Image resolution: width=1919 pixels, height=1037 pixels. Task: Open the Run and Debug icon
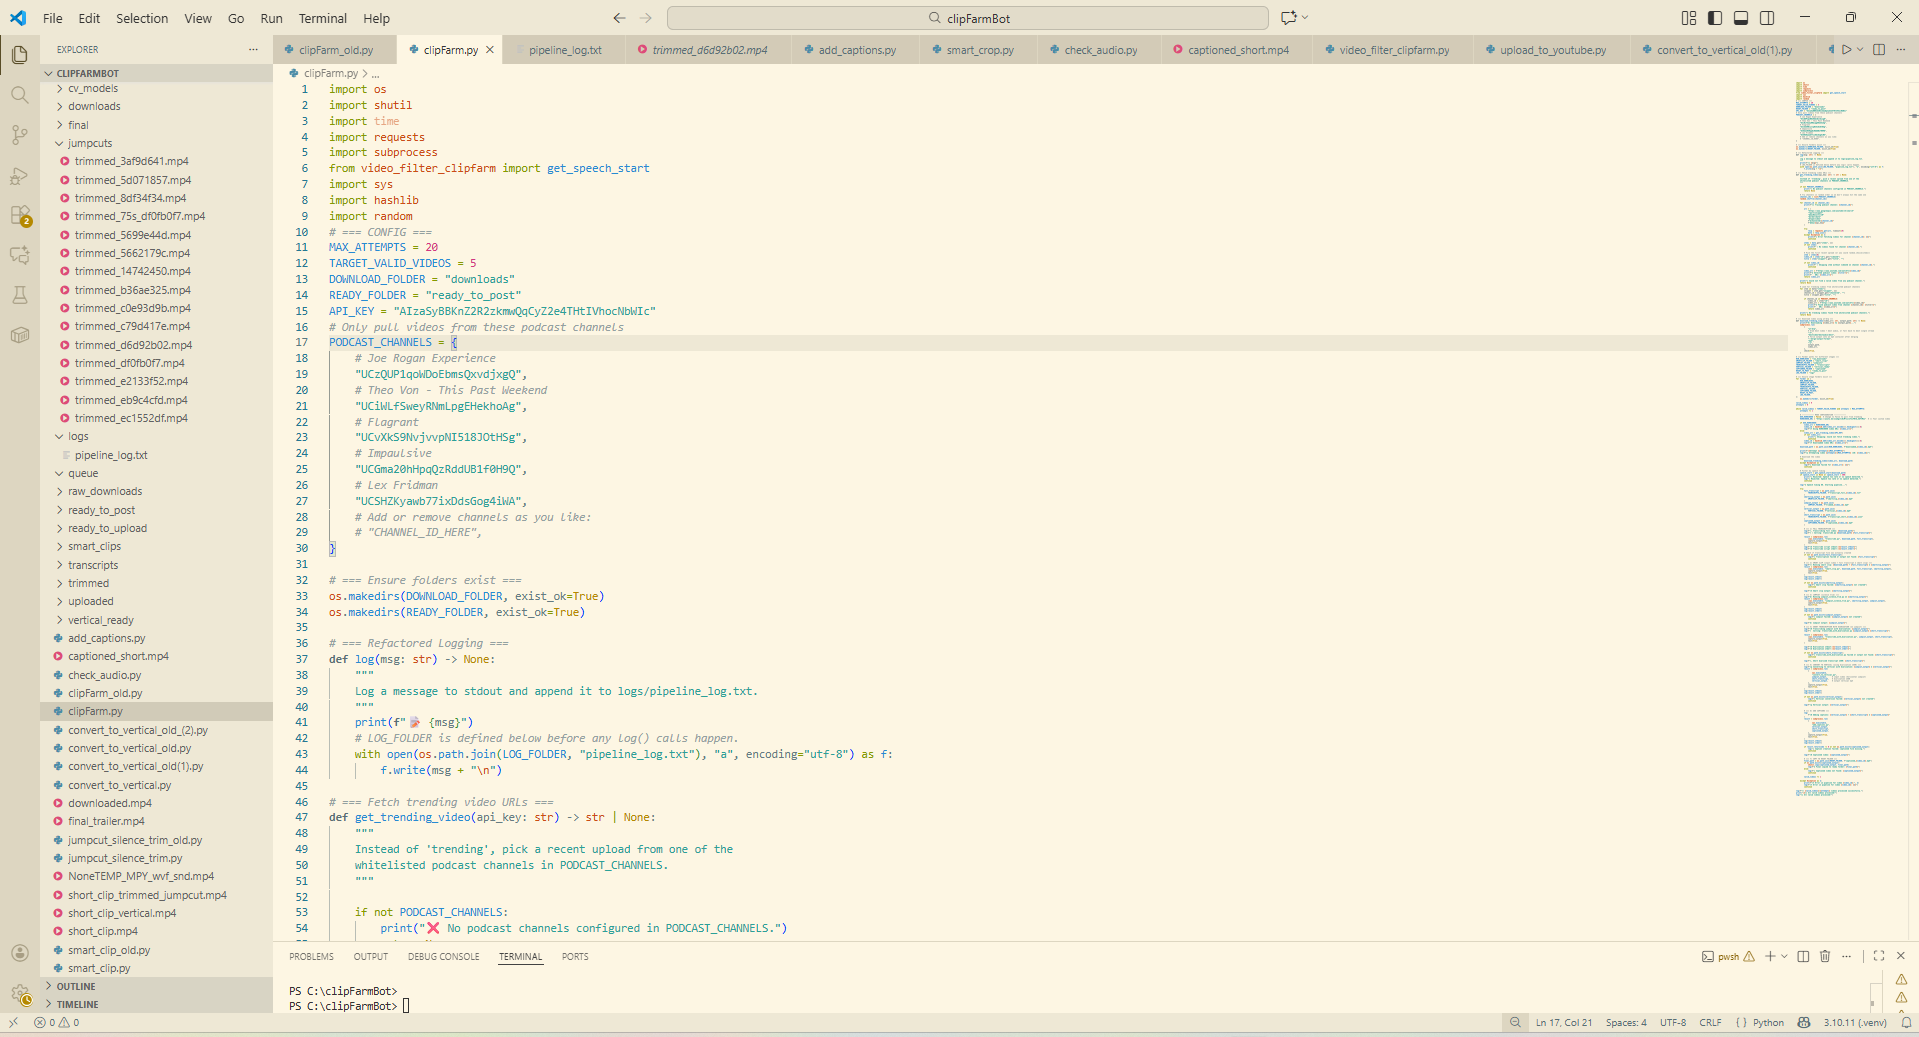pyautogui.click(x=19, y=176)
